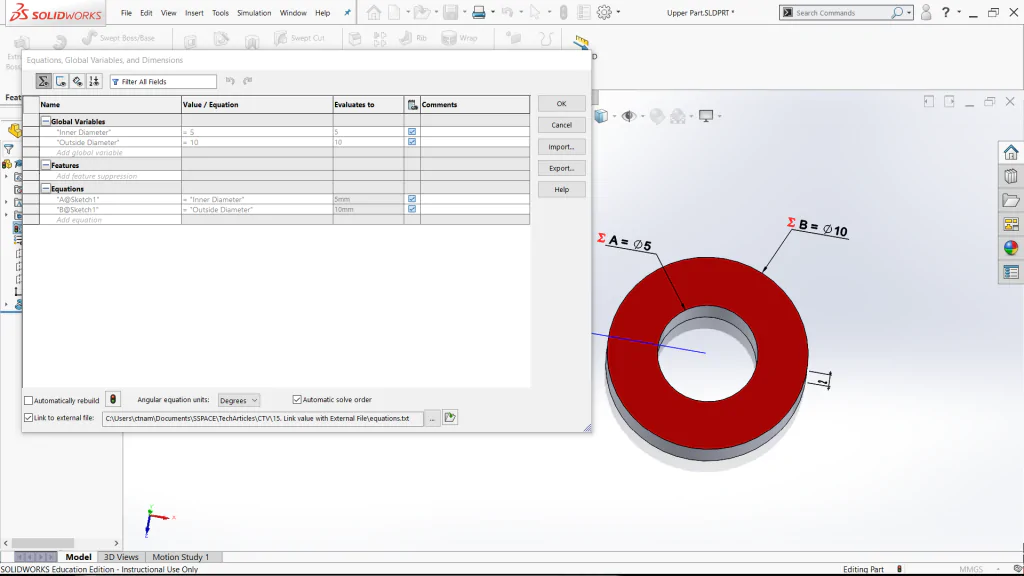Click the View Orientation cube icon
The width and height of the screenshot is (1024, 576).
pyautogui.click(x=601, y=116)
